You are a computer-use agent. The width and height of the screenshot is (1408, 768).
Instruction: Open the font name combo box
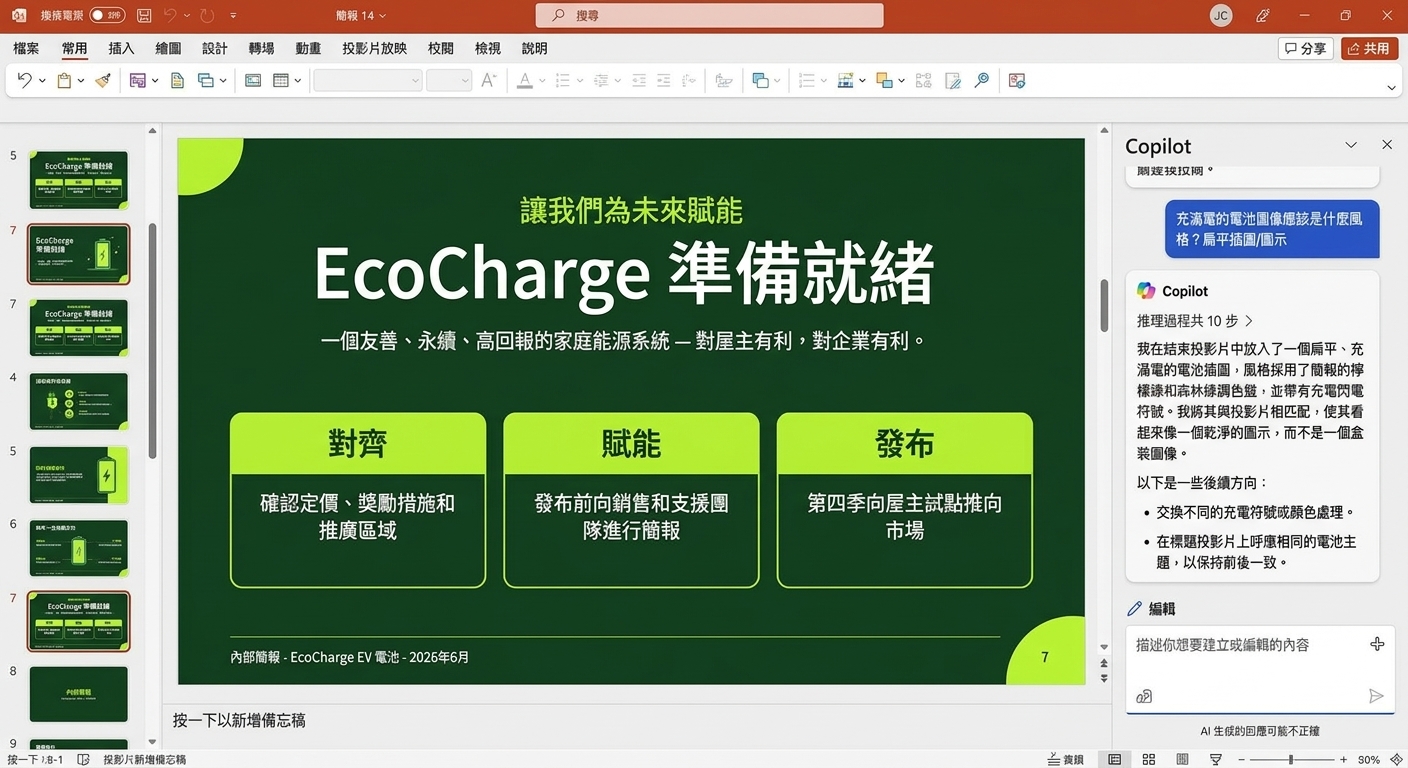click(x=368, y=81)
